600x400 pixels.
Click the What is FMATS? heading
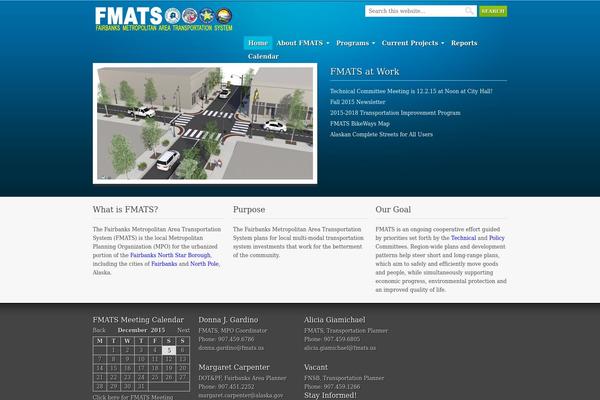pyautogui.click(x=125, y=209)
